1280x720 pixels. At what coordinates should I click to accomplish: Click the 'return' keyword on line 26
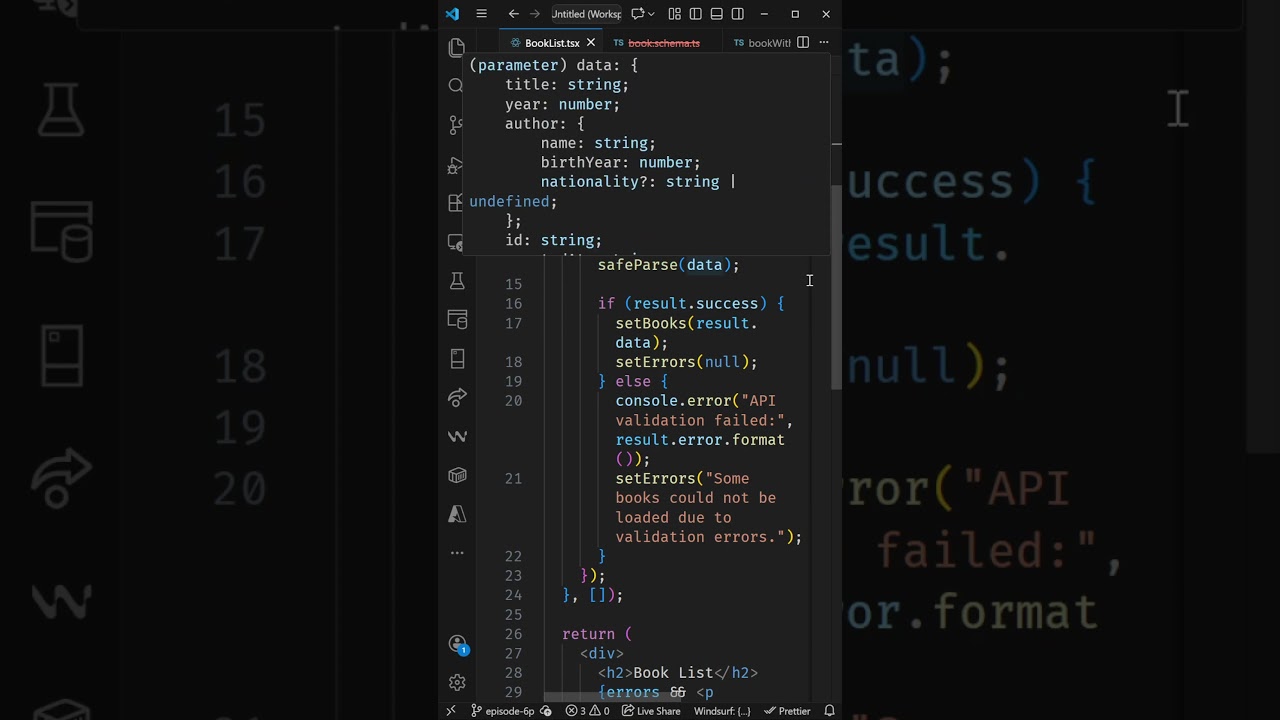[589, 634]
